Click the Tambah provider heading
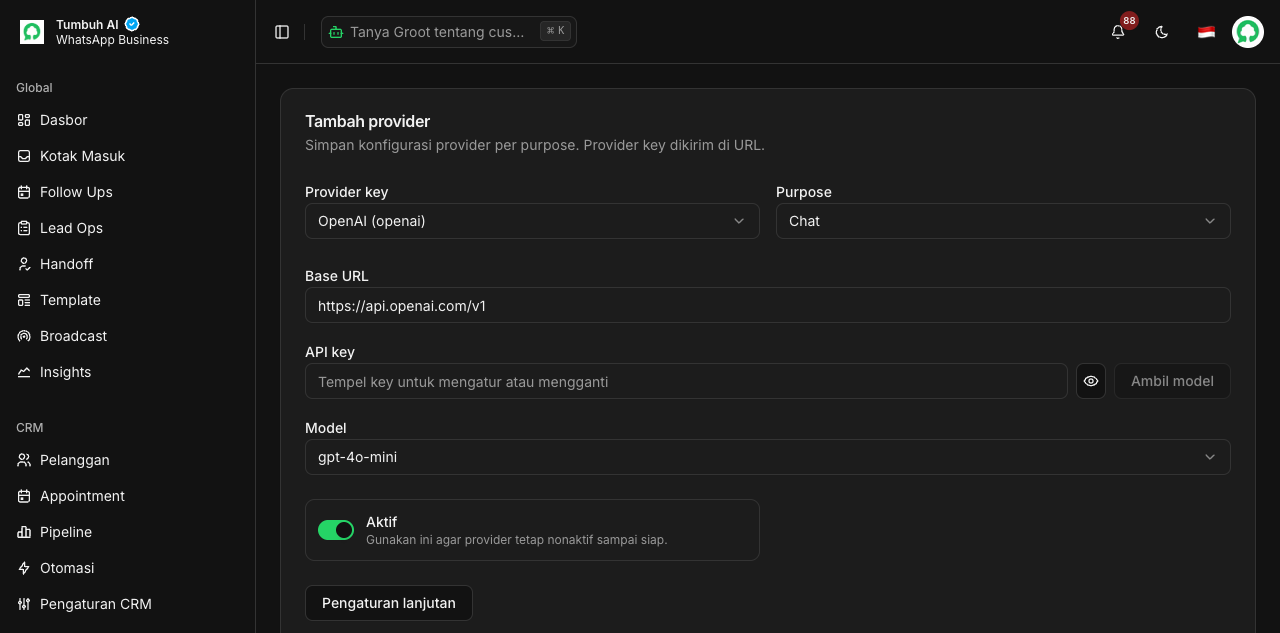 point(367,121)
